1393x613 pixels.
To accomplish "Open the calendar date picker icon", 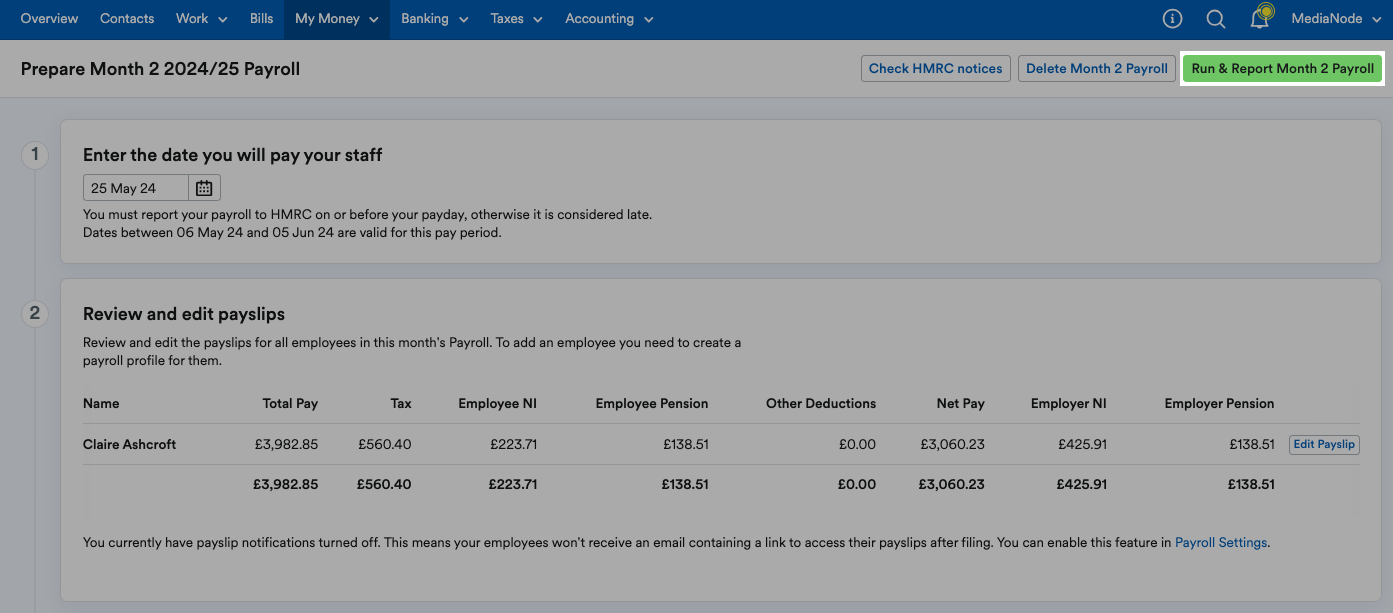I will click(204, 188).
